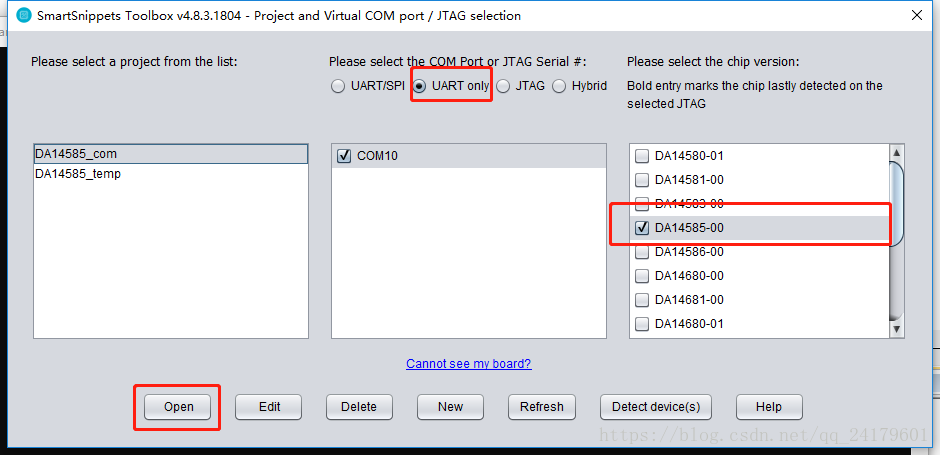Select the Hybrid radio button
Viewport: 940px width, 455px height.
[559, 86]
